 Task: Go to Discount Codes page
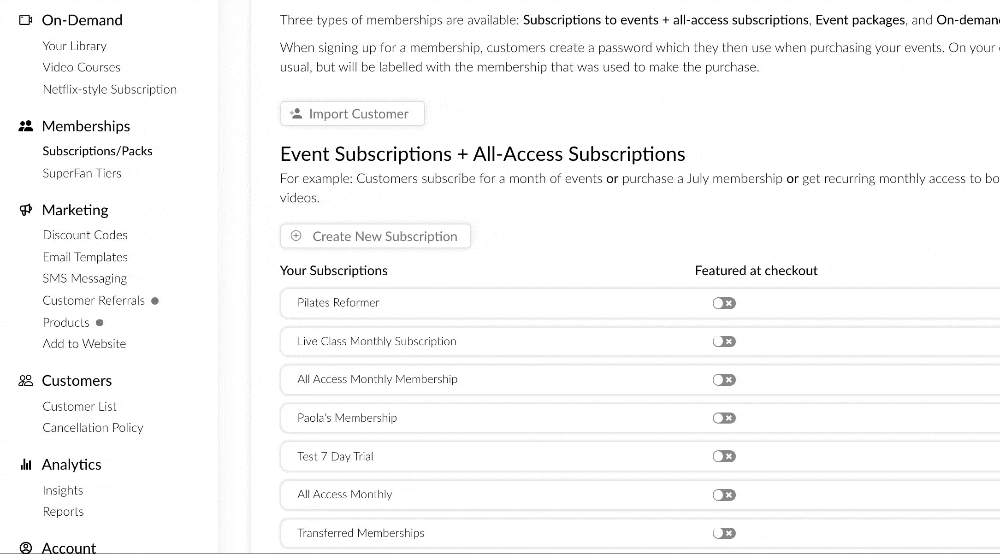tap(85, 235)
